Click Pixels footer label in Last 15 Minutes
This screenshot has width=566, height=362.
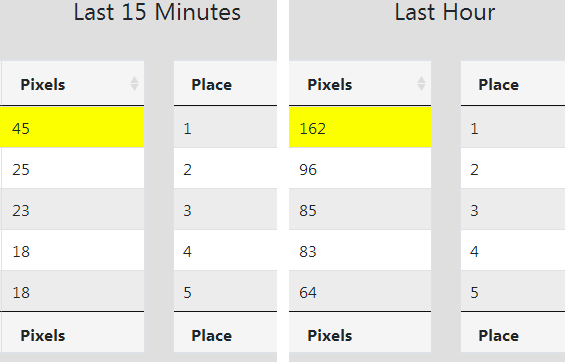43,336
